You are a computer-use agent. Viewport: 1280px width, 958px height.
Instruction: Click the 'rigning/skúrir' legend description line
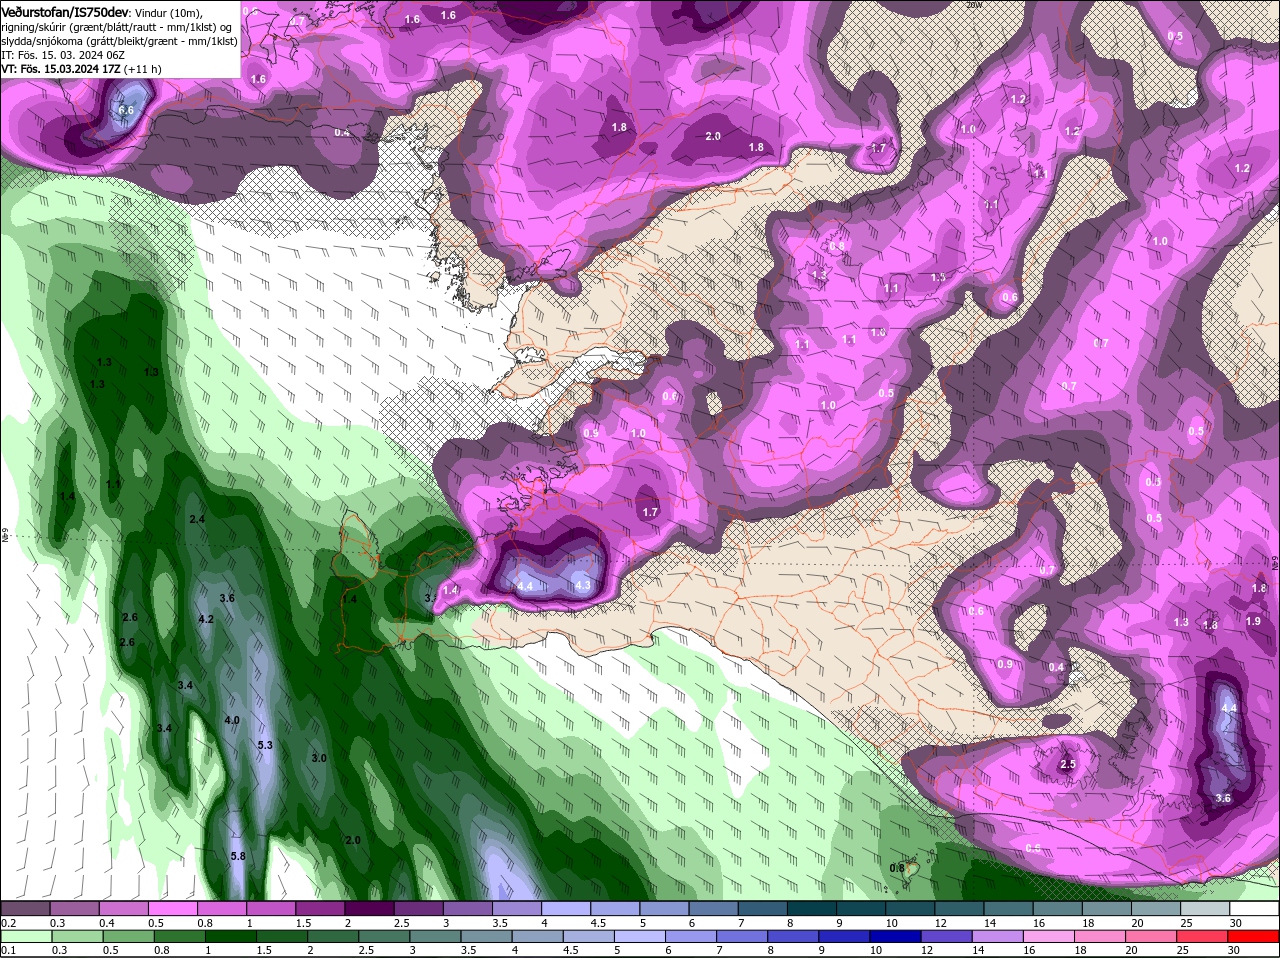coord(117,26)
